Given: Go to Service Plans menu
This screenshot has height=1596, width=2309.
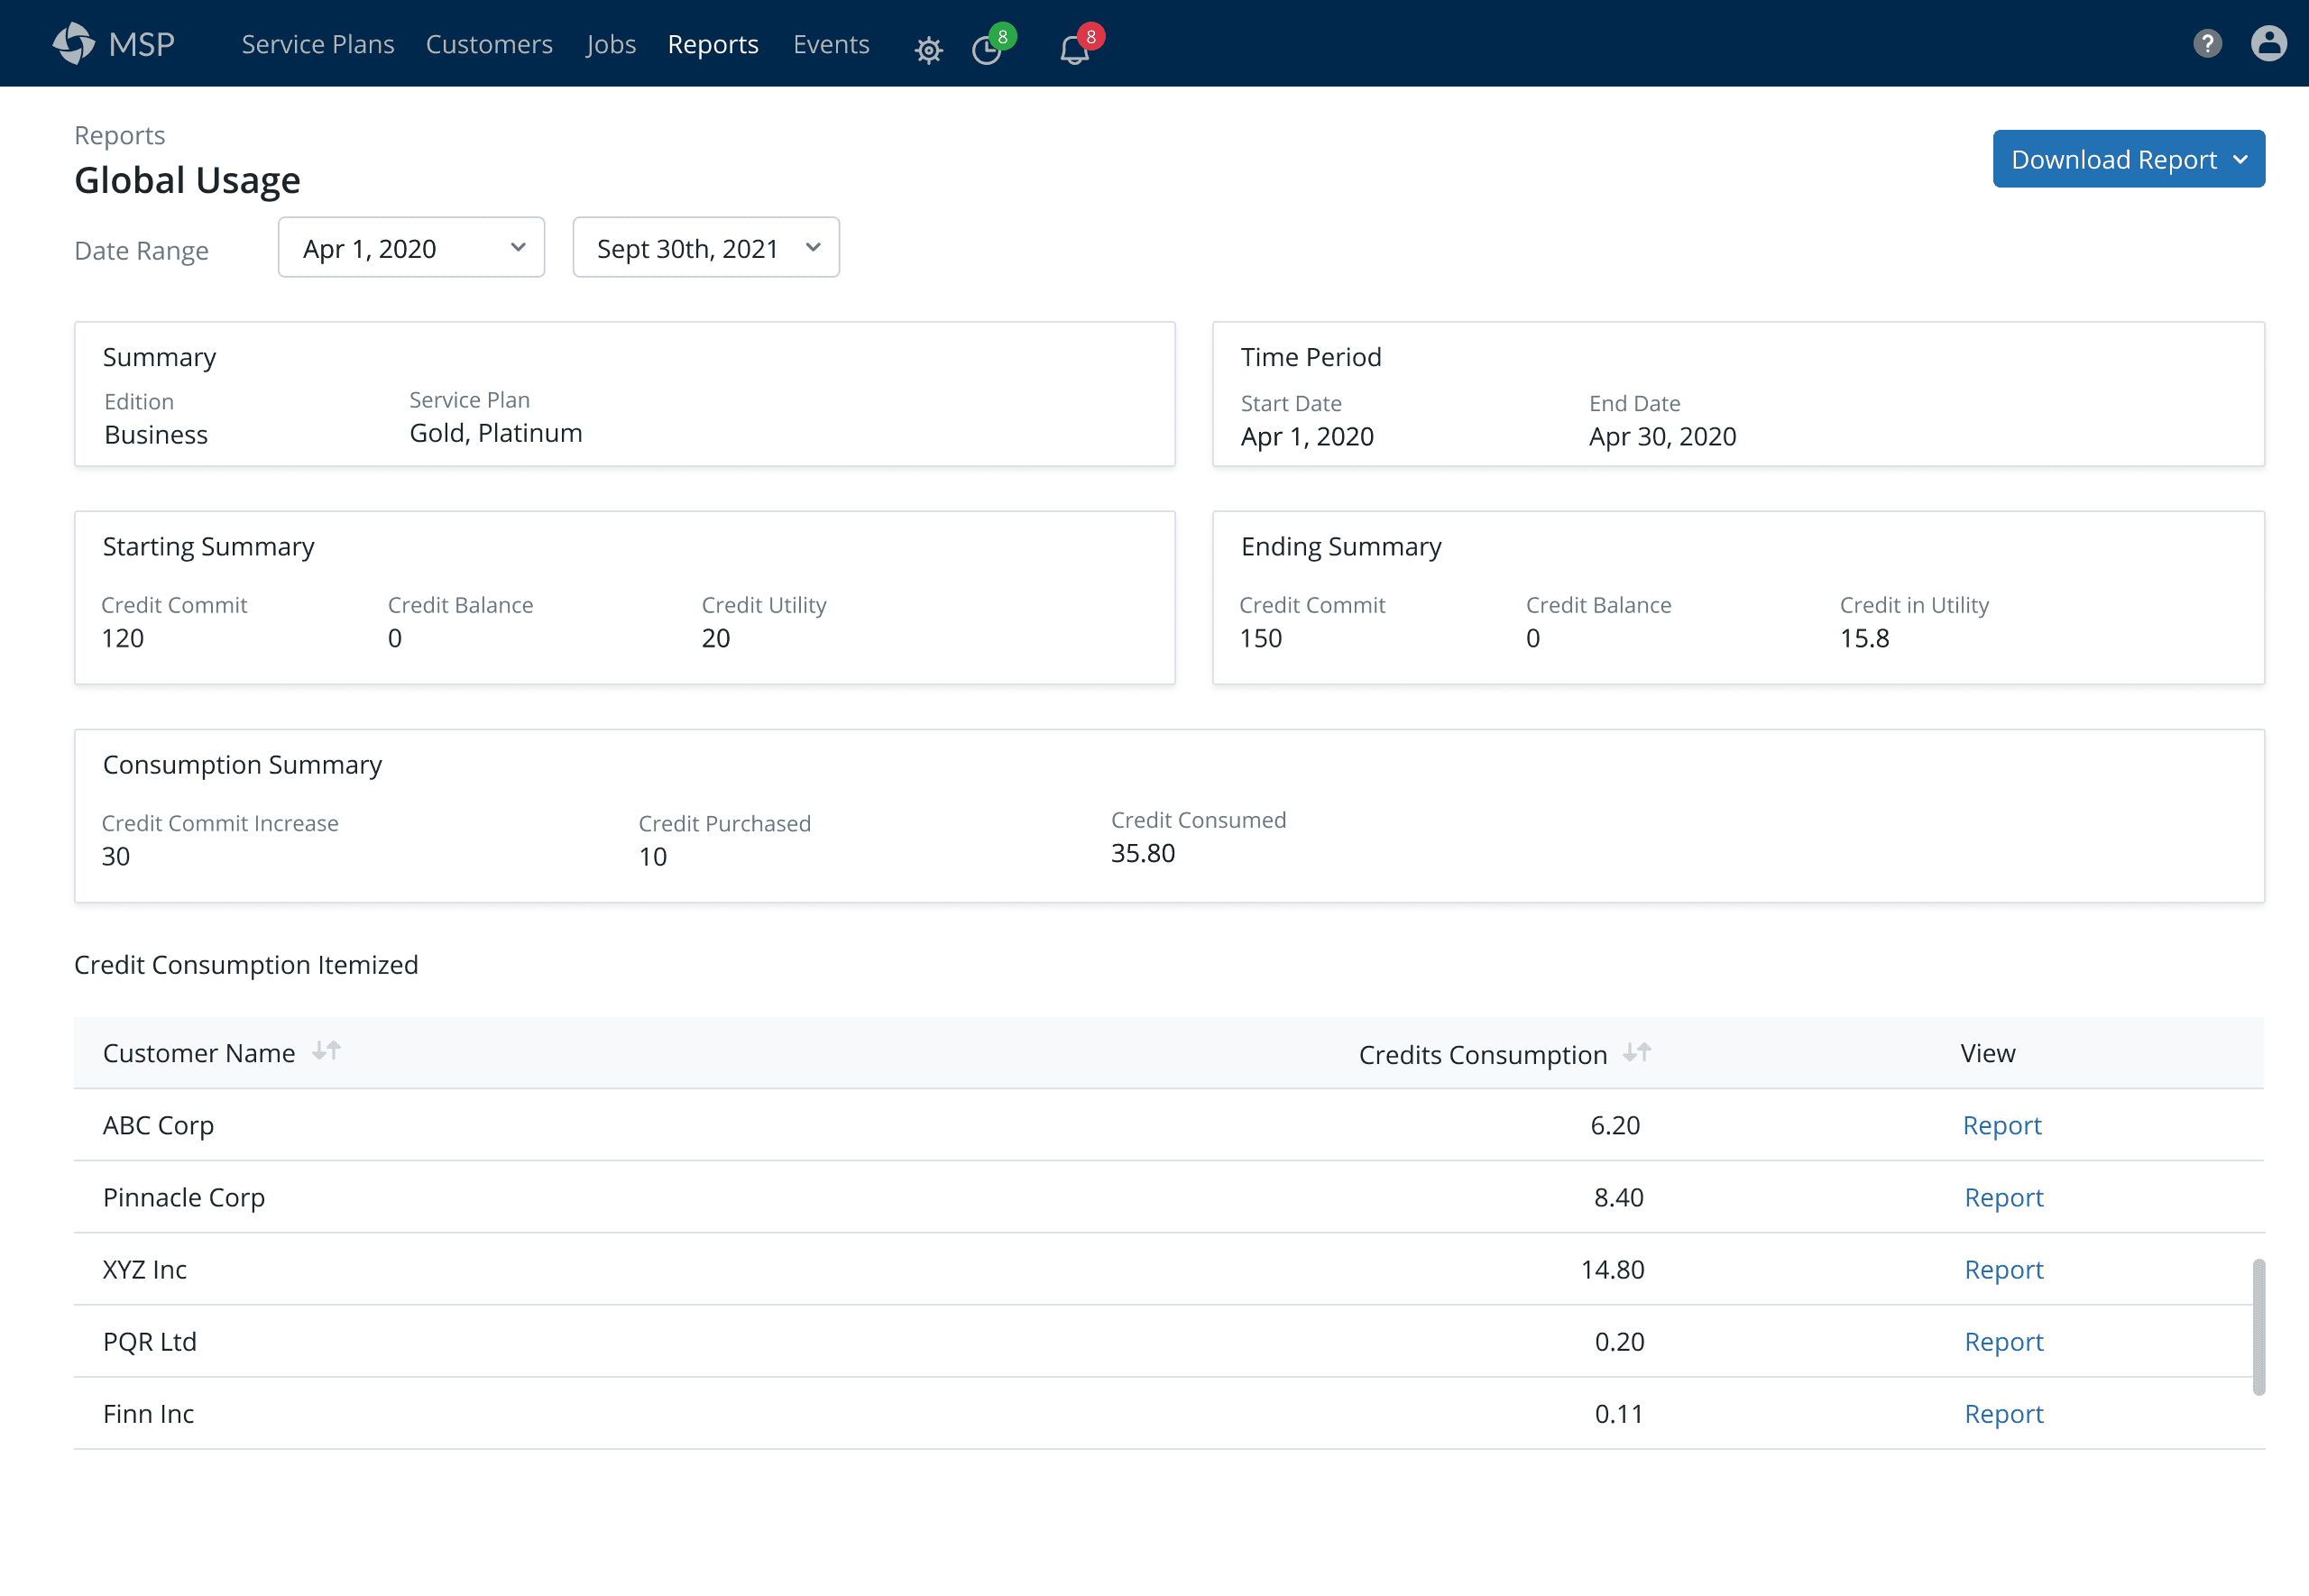Looking at the screenshot, I should [x=317, y=44].
